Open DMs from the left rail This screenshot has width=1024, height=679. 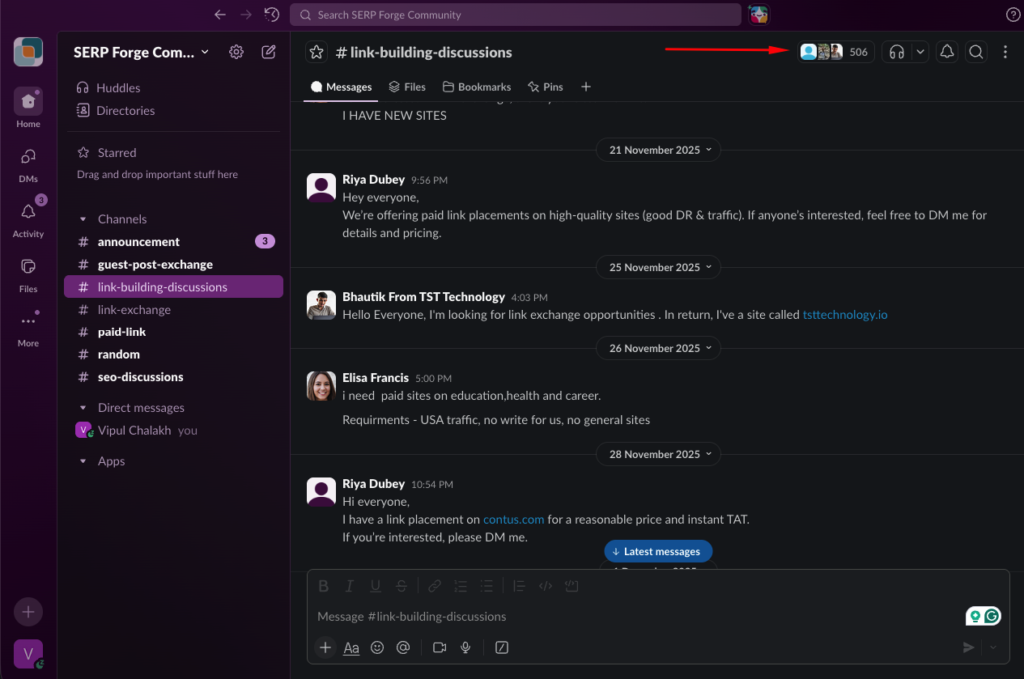pos(28,164)
